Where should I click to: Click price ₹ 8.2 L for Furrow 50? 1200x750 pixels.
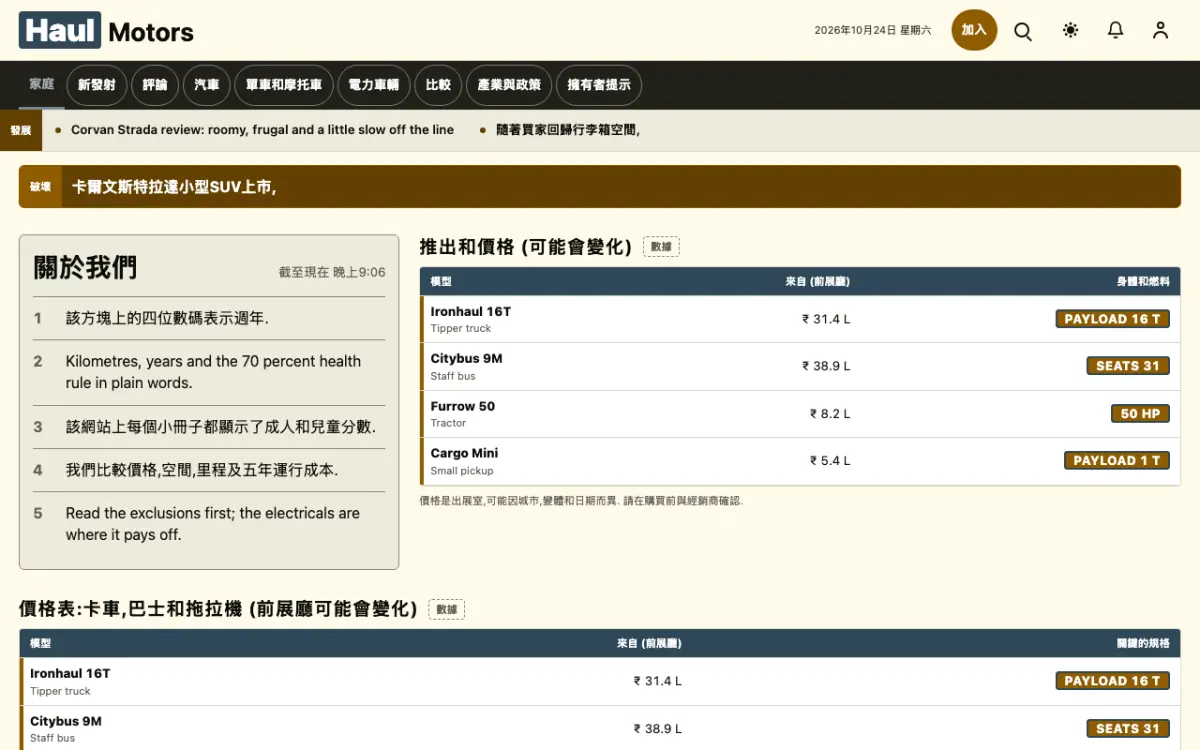coord(830,414)
